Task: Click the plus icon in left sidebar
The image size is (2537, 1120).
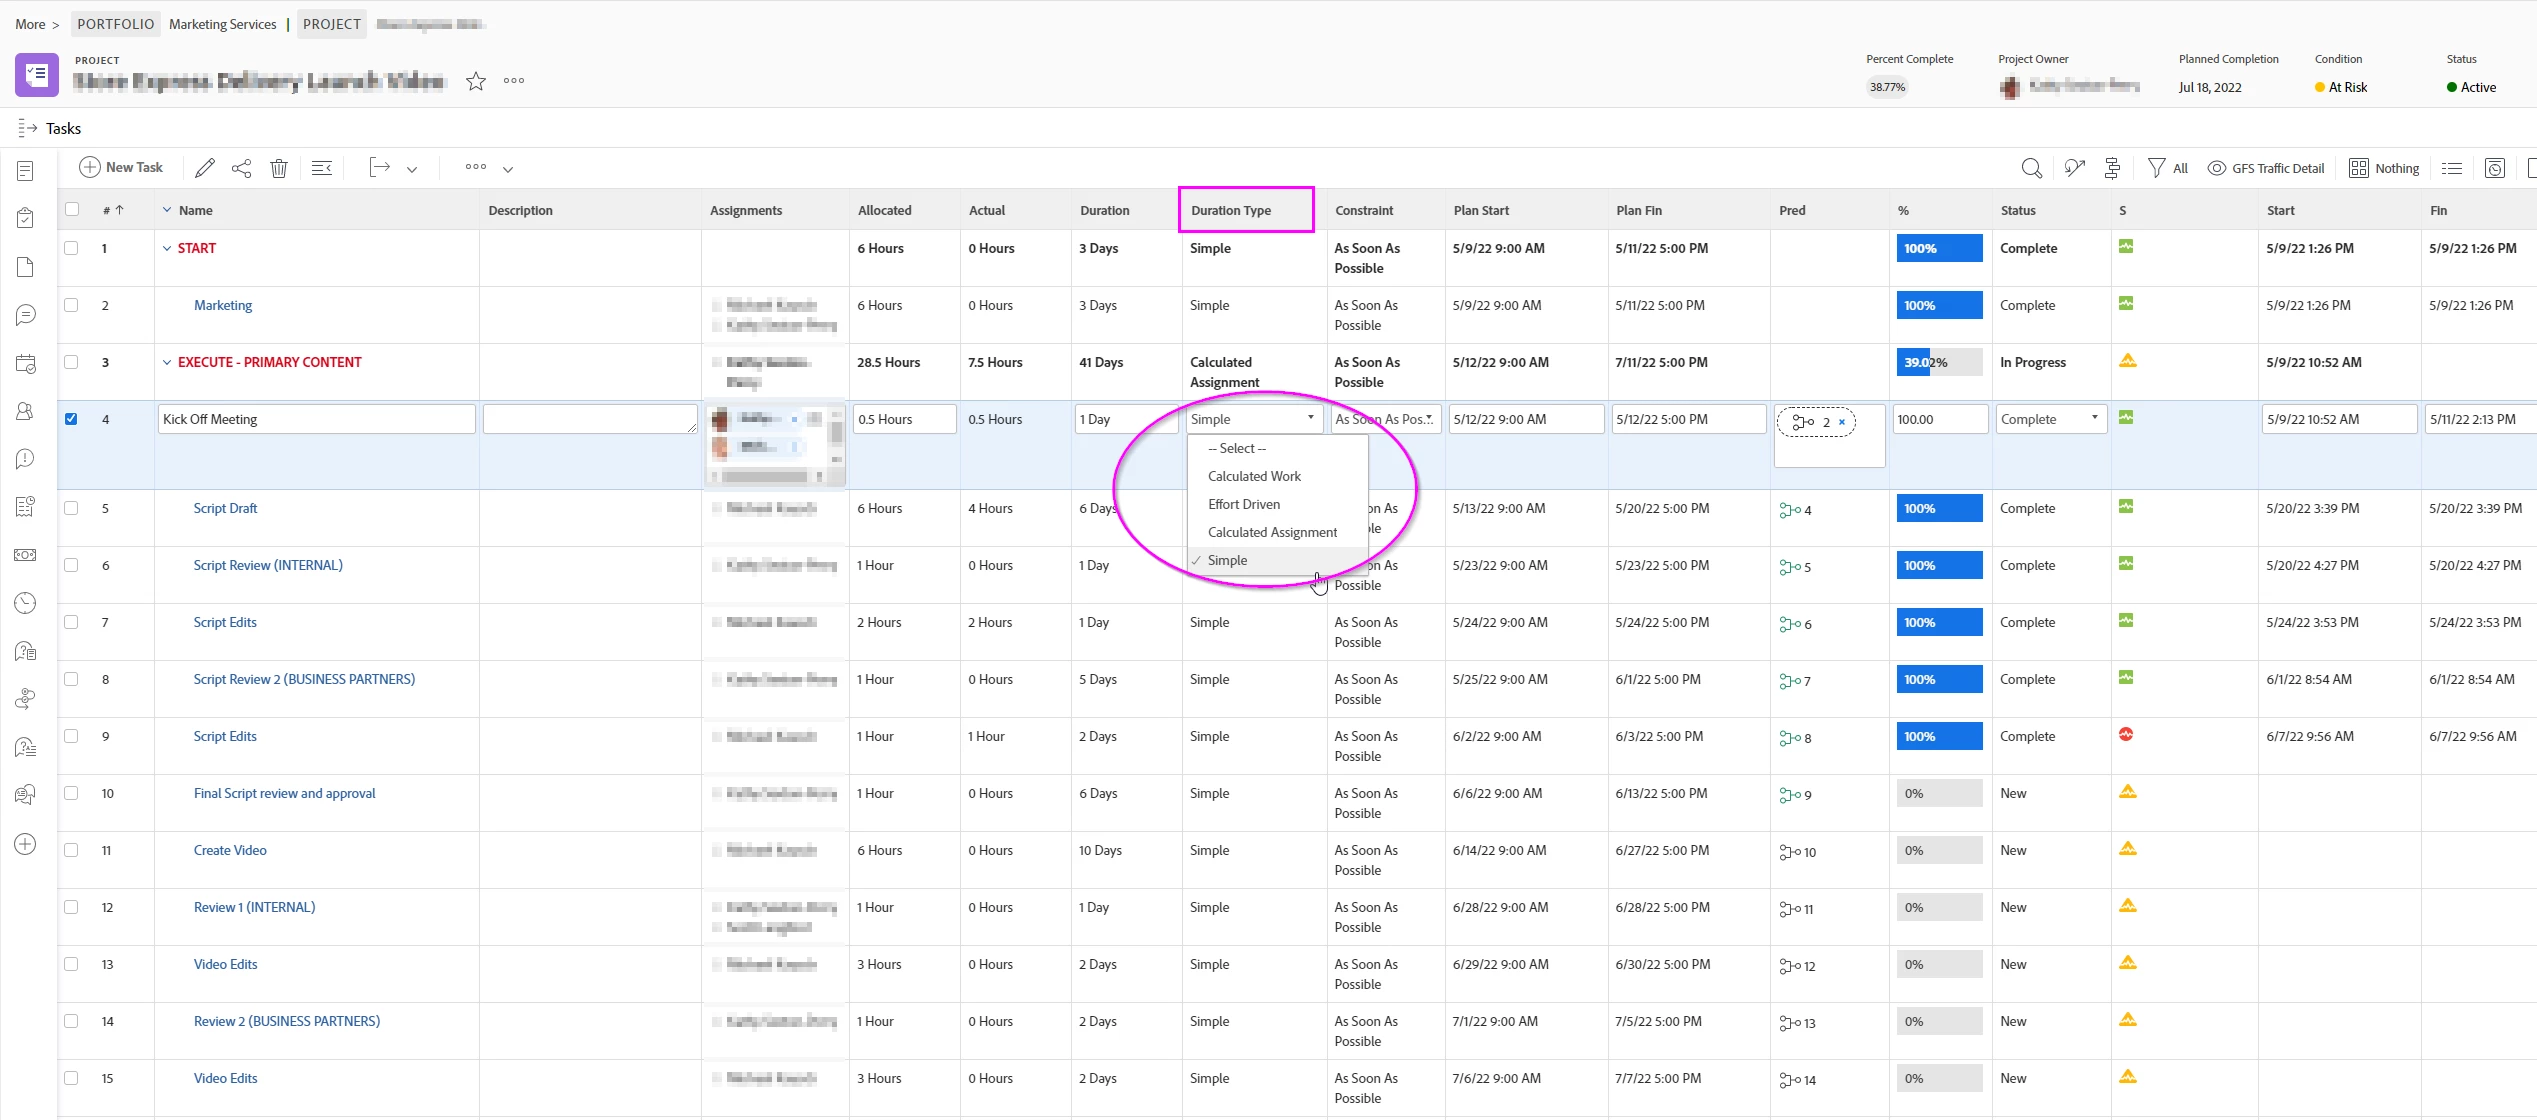Action: [26, 844]
